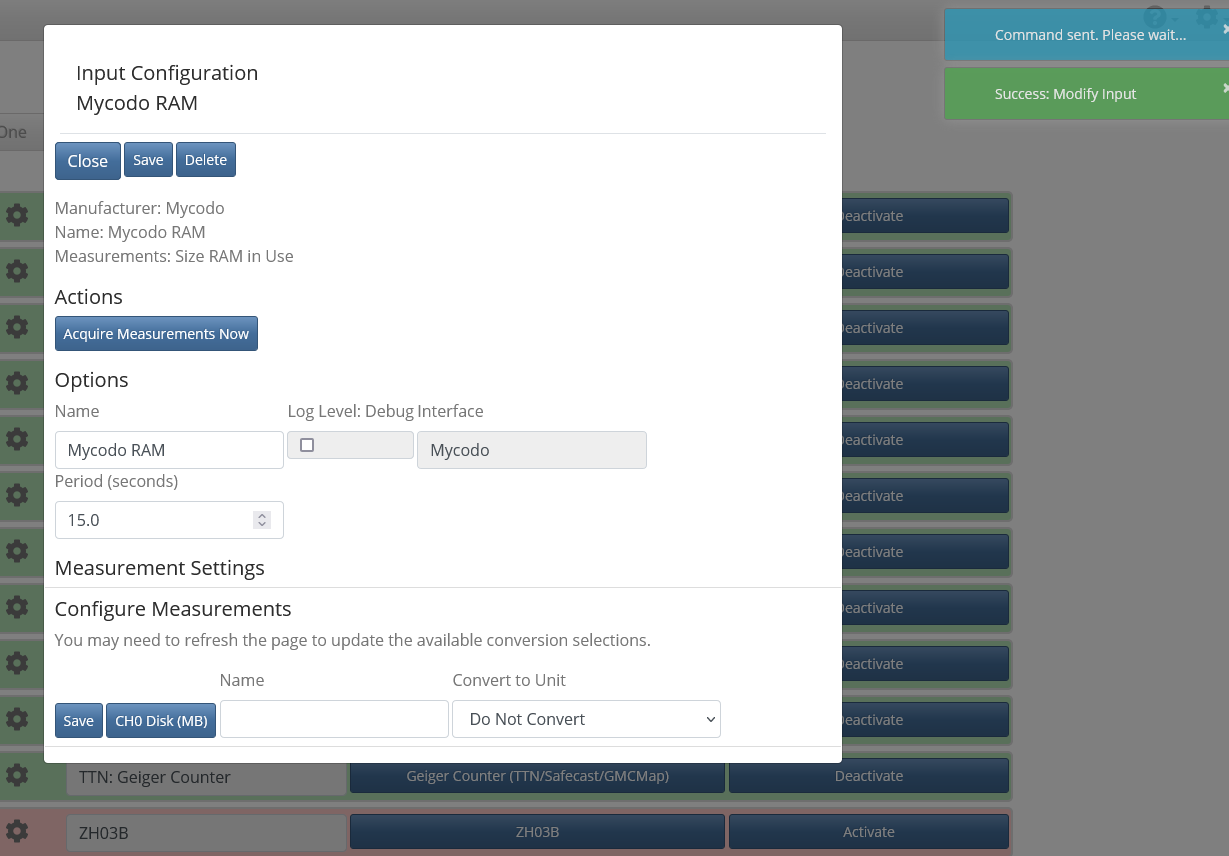Save the Input Configuration changes
Screen dimensions: 1229x856
click(148, 159)
